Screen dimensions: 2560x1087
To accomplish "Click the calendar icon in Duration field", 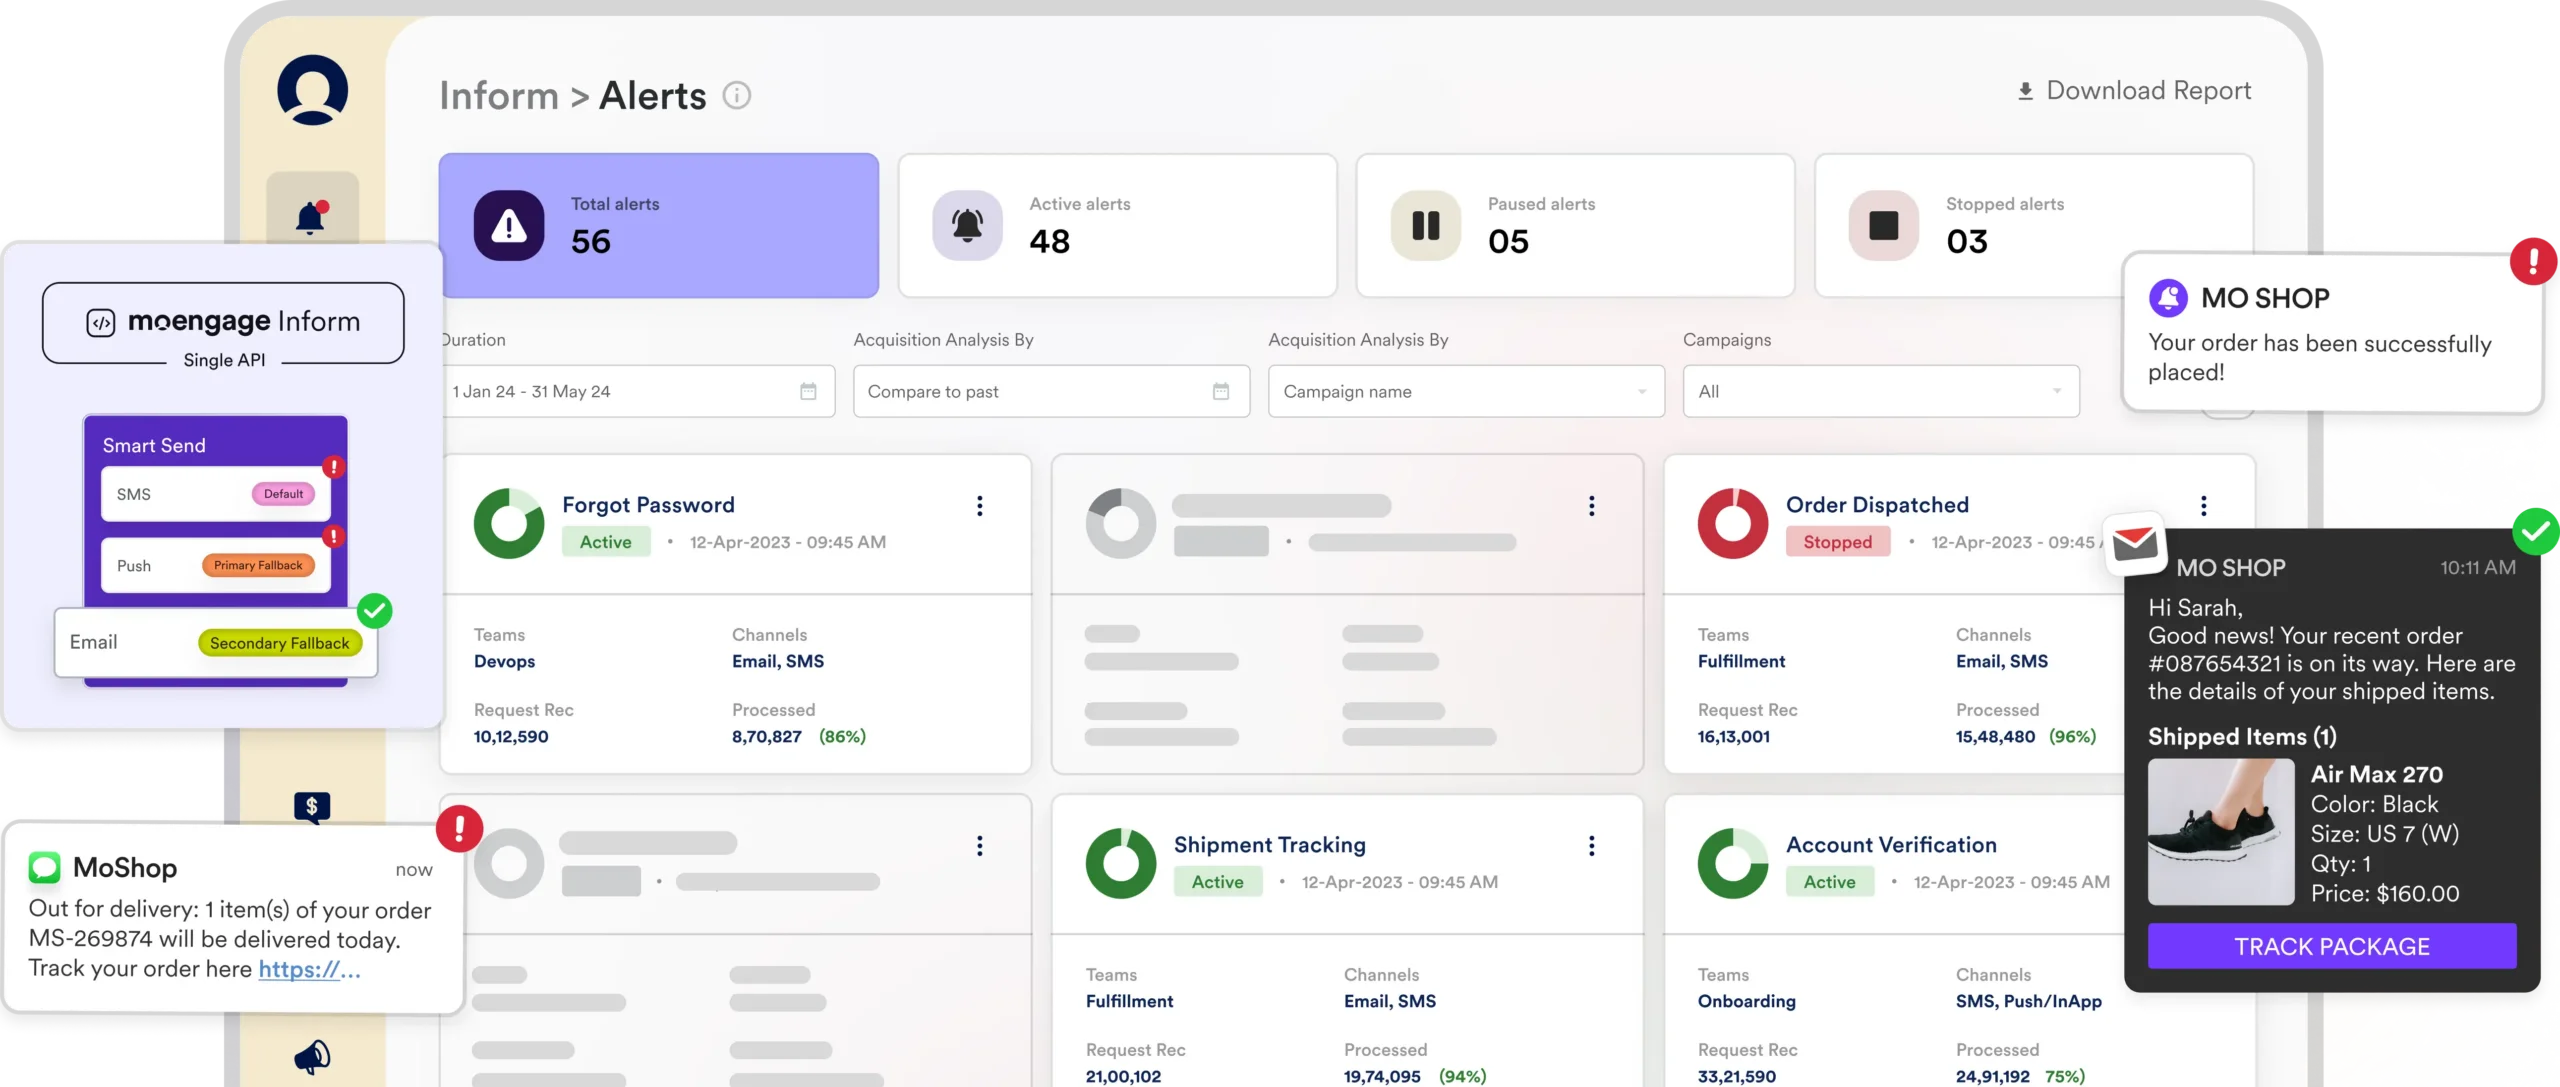I will [808, 391].
